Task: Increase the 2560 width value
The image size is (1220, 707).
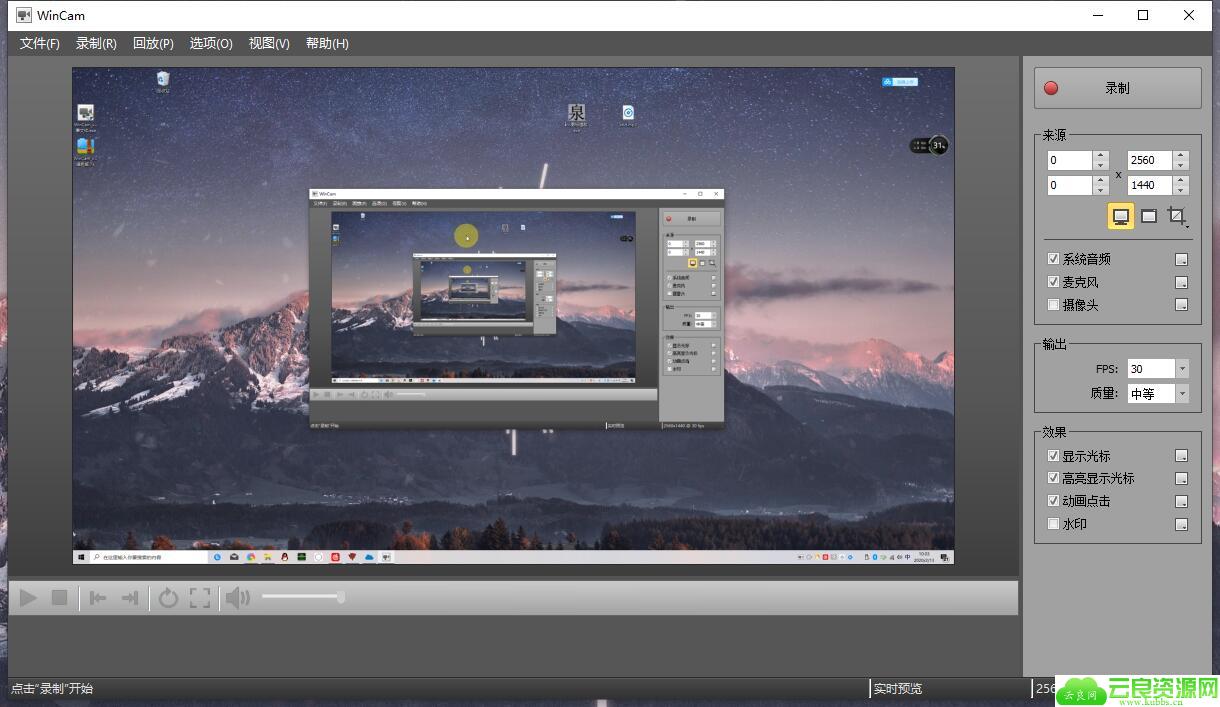Action: (x=1181, y=155)
